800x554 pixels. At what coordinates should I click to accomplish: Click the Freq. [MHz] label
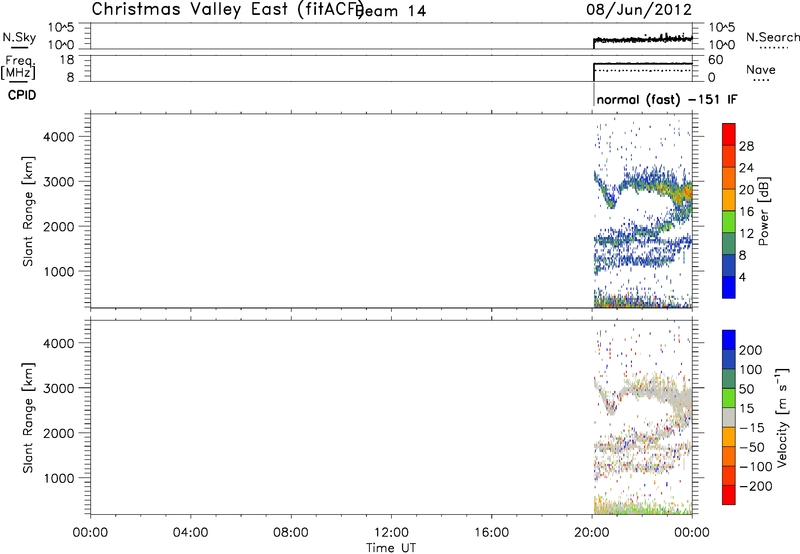(x=18, y=67)
